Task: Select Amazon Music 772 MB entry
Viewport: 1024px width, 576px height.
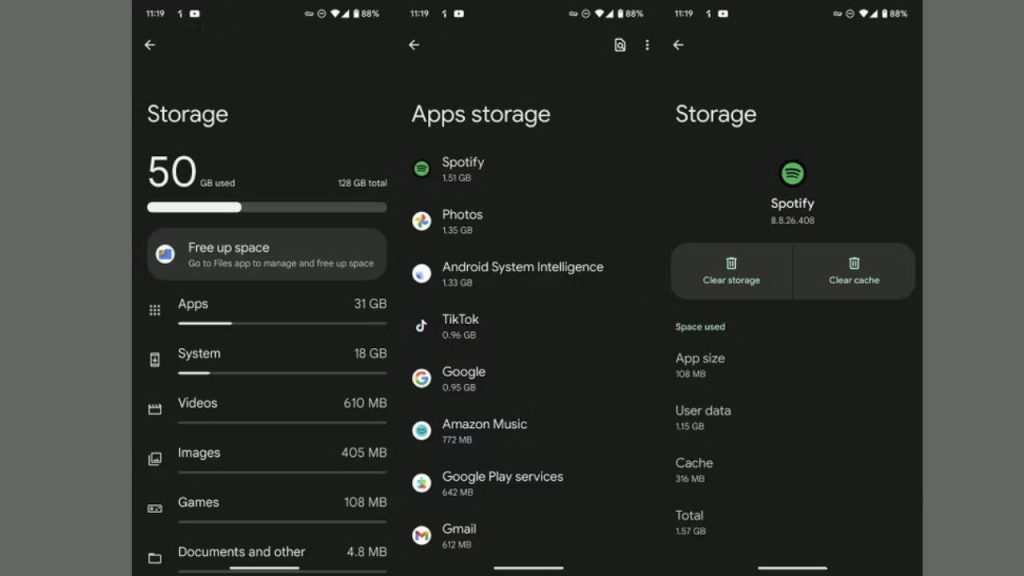Action: click(x=528, y=430)
